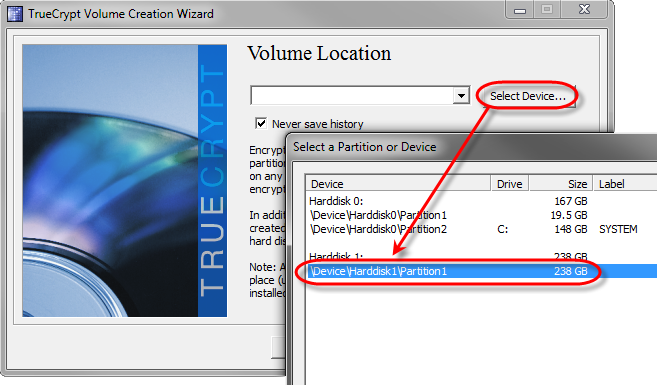Select \Device\Harddisk0\Partition1 row
The height and width of the screenshot is (385, 657).
(x=482, y=215)
